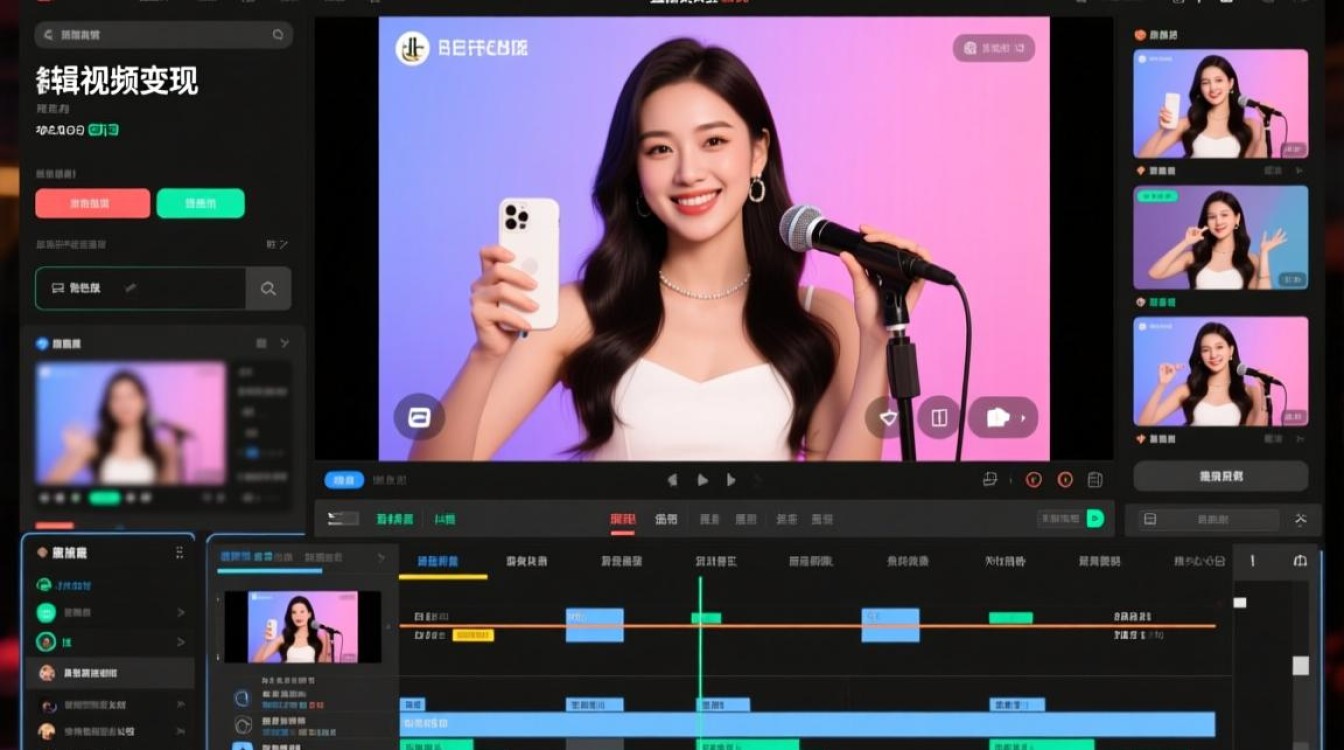Click the green button beside the red button
The image size is (1344, 750).
(200, 203)
